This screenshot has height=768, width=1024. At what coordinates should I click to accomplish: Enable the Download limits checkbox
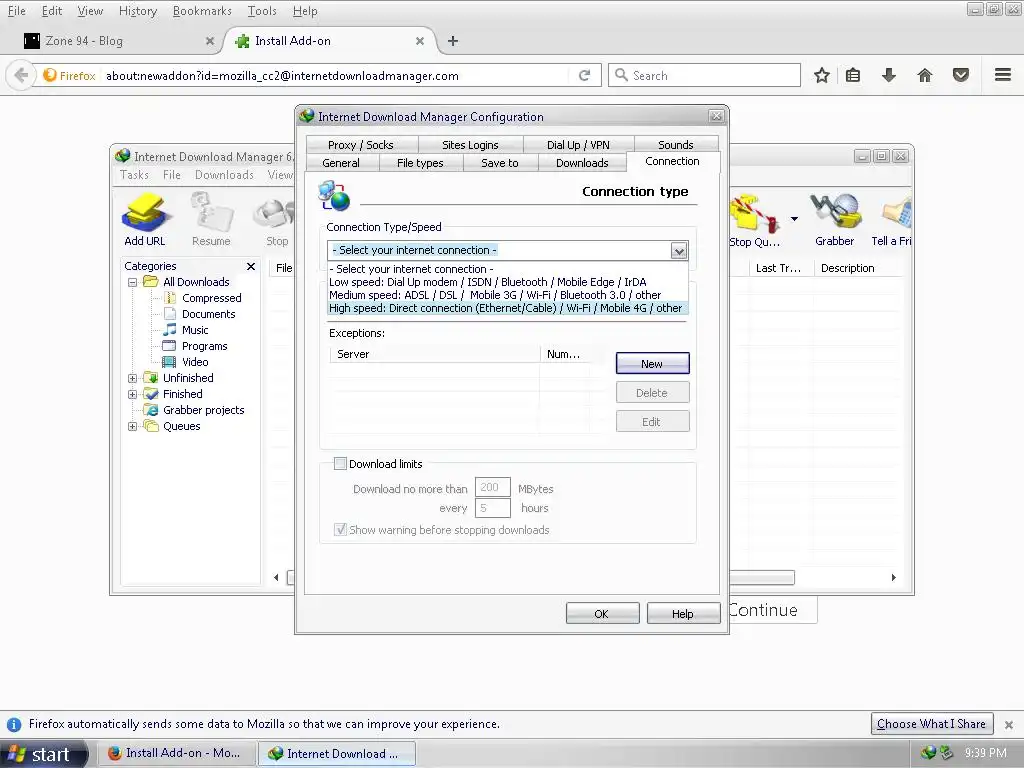point(340,464)
